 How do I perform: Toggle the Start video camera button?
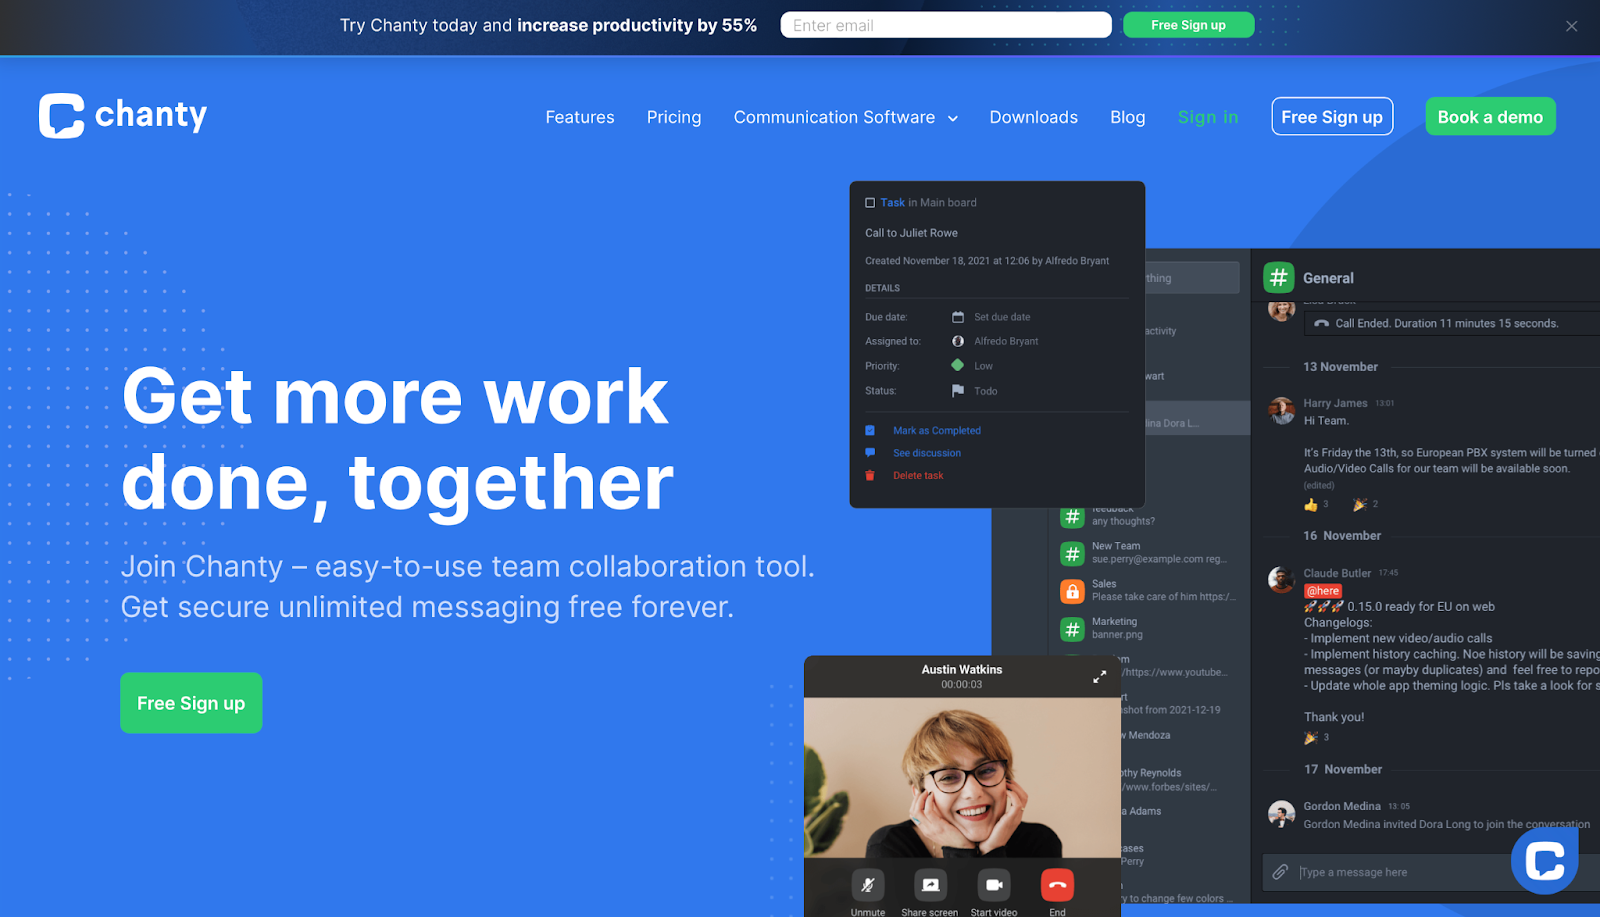(994, 885)
